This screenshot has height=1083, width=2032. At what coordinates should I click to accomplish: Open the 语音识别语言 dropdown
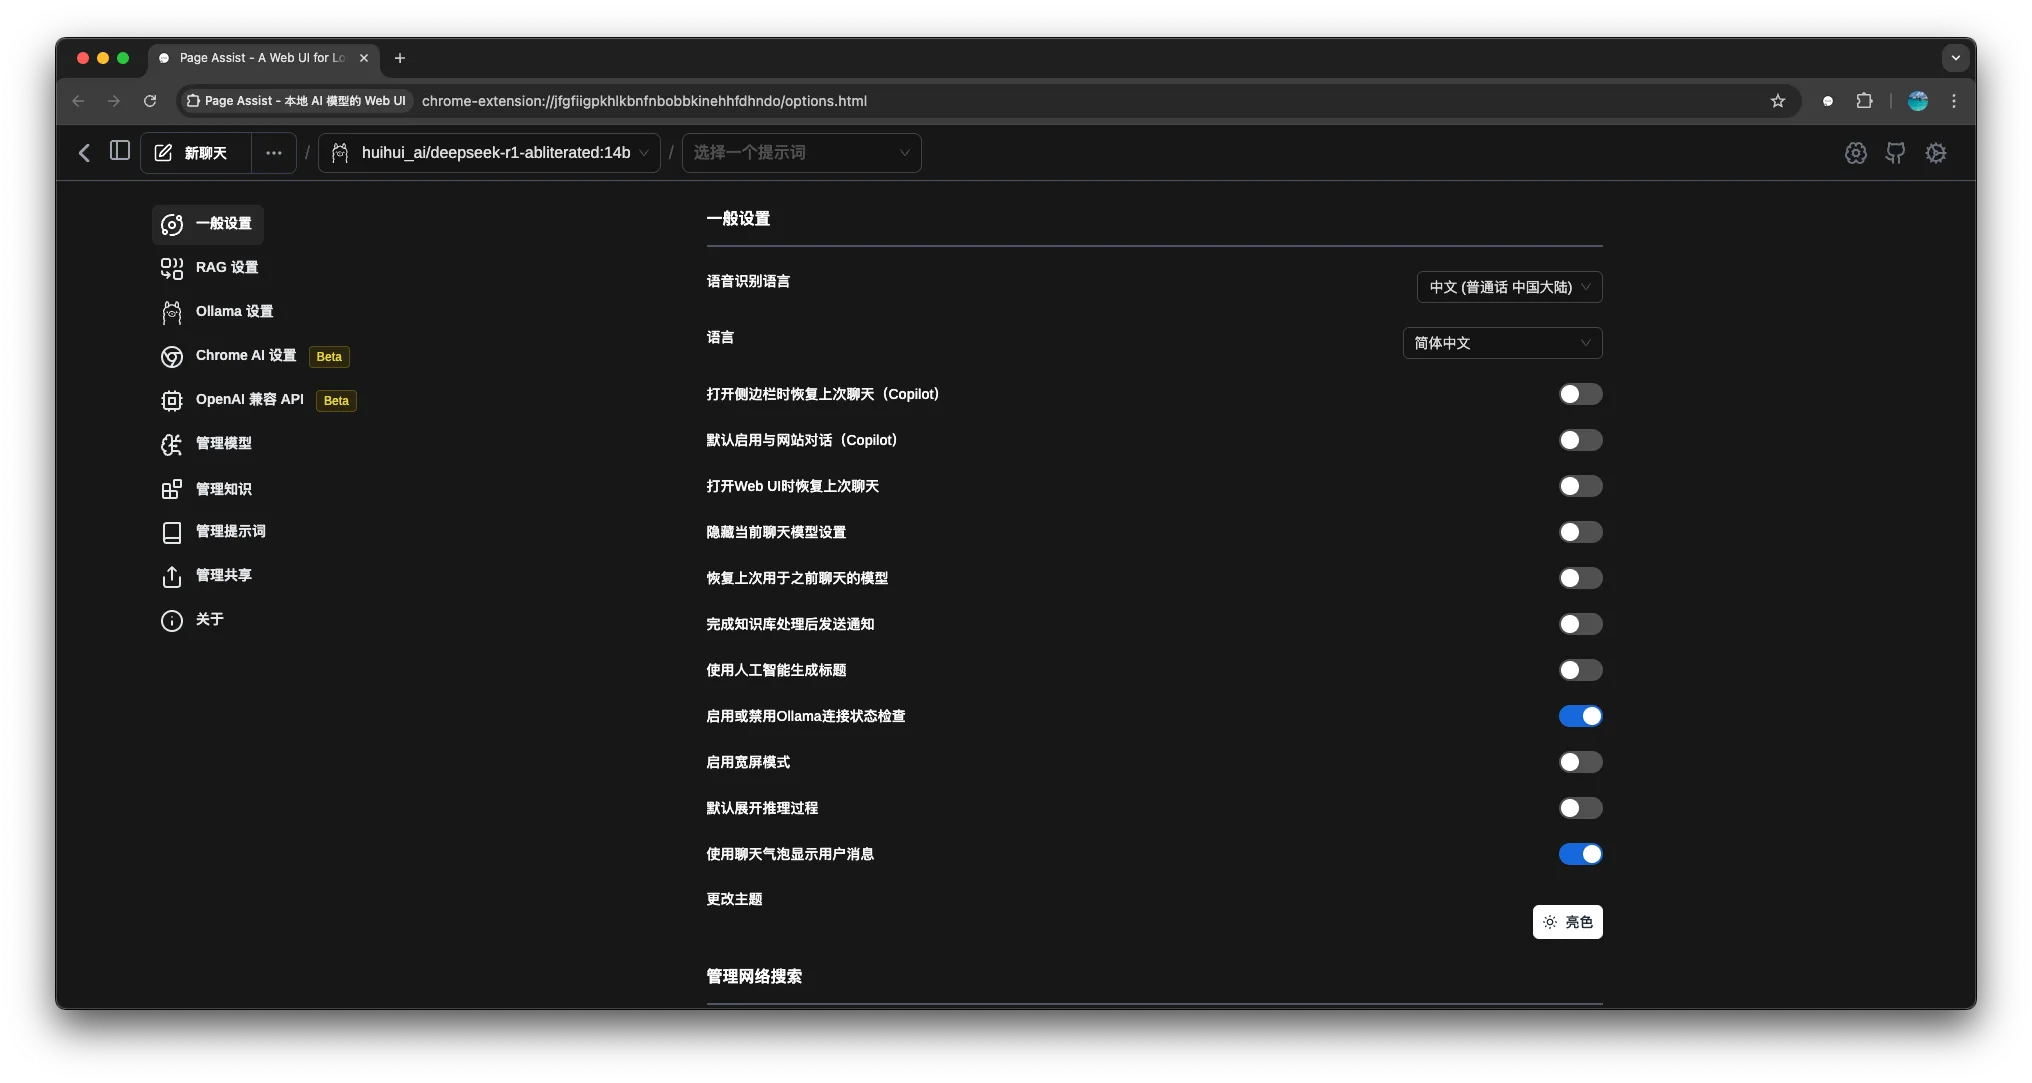click(x=1510, y=287)
